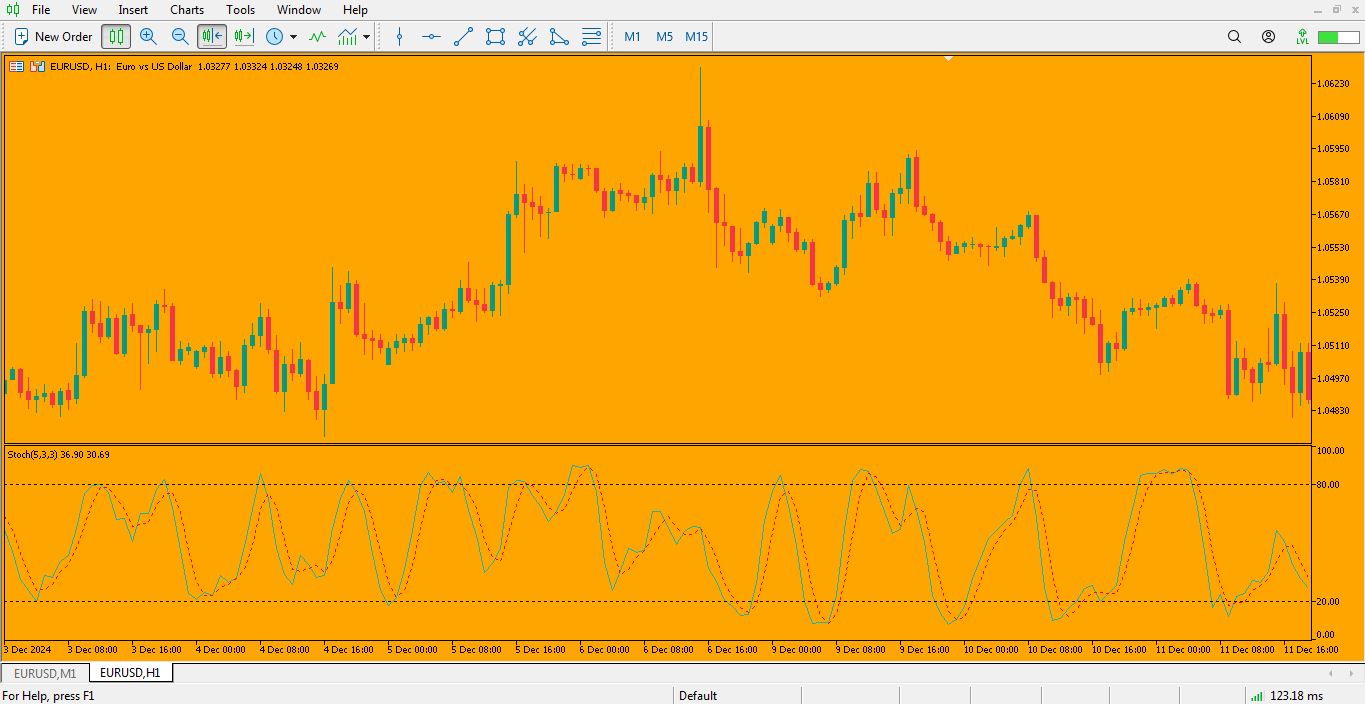1365x704 pixels.
Task: Click the New Order button
Action: pos(52,36)
